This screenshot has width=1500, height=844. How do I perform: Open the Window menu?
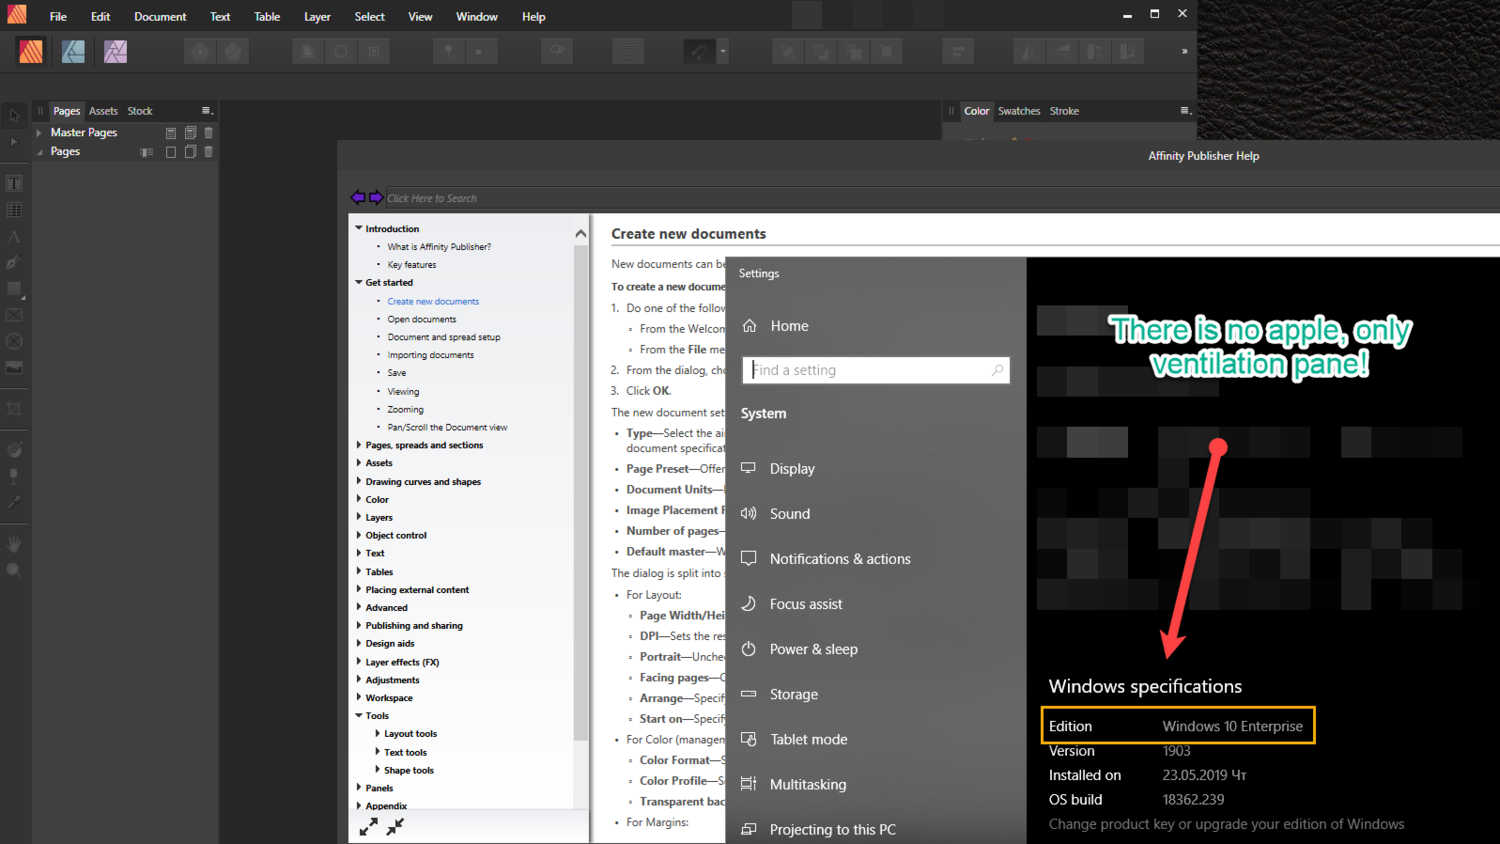(x=477, y=17)
